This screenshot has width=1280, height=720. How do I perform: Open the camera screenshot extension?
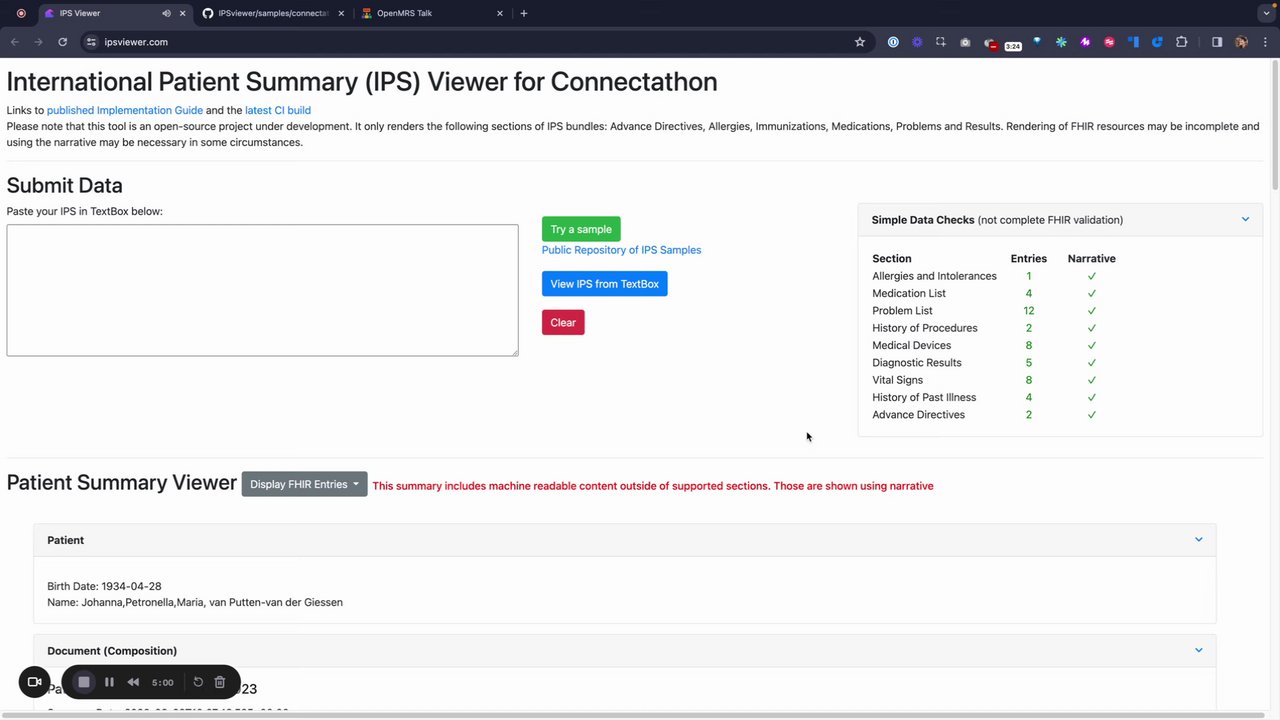click(965, 42)
